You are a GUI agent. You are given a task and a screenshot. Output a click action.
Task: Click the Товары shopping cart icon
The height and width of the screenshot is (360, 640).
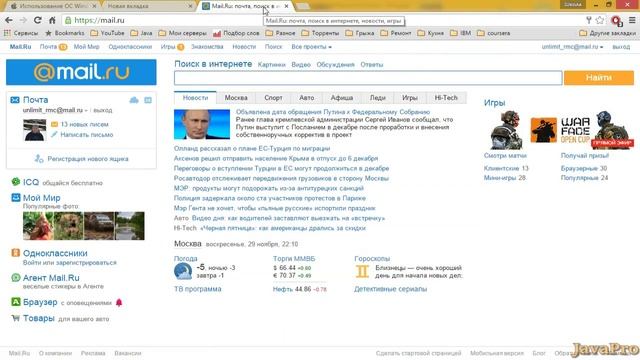tap(16, 318)
